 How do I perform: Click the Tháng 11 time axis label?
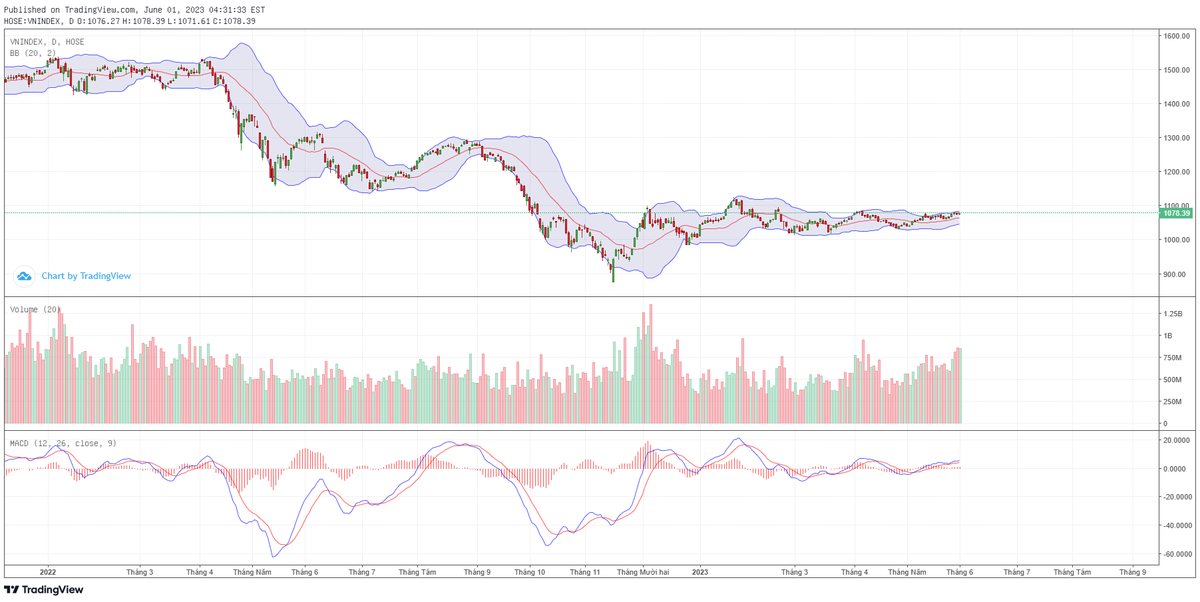[583, 572]
